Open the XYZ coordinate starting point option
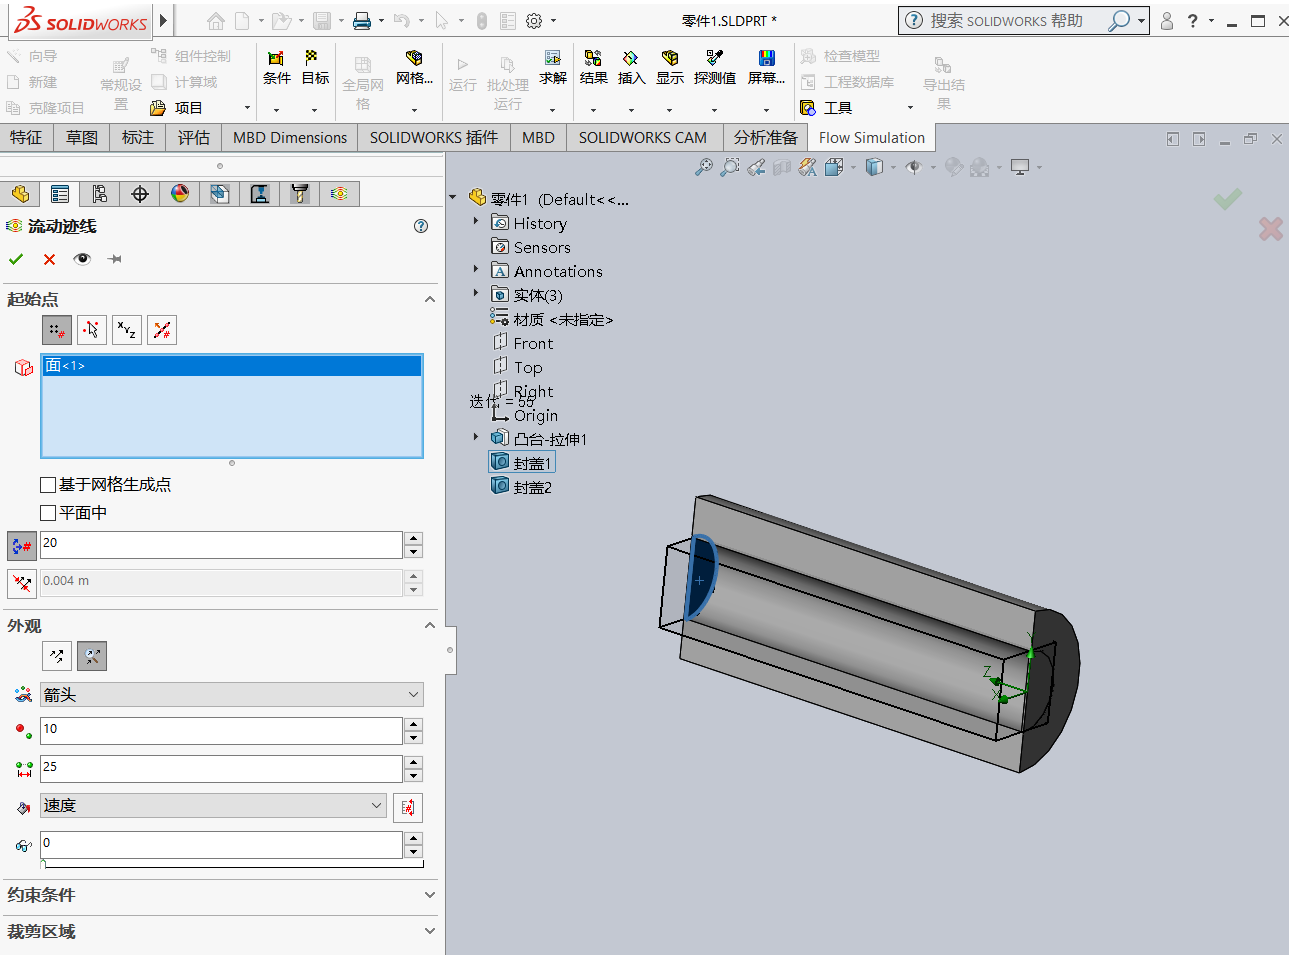1289x955 pixels. [x=126, y=329]
